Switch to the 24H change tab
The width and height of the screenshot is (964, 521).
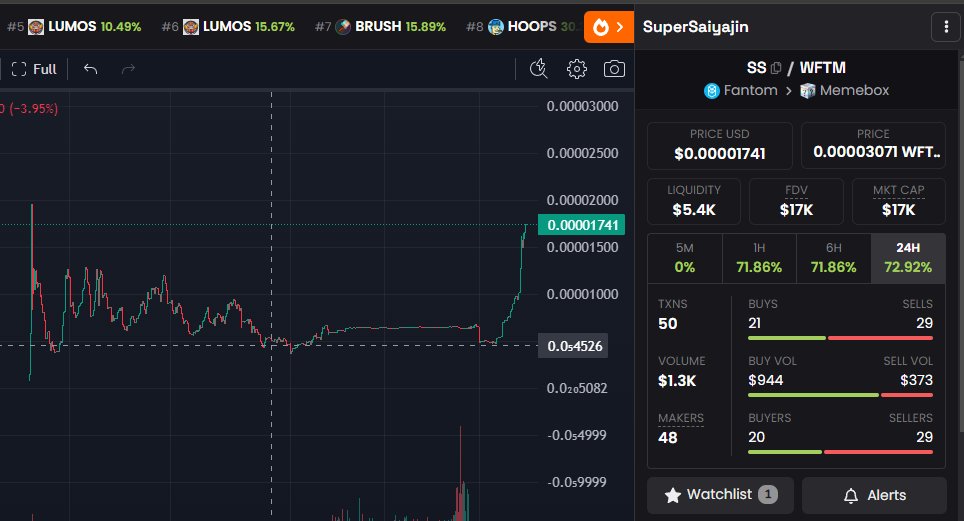[x=908, y=258]
